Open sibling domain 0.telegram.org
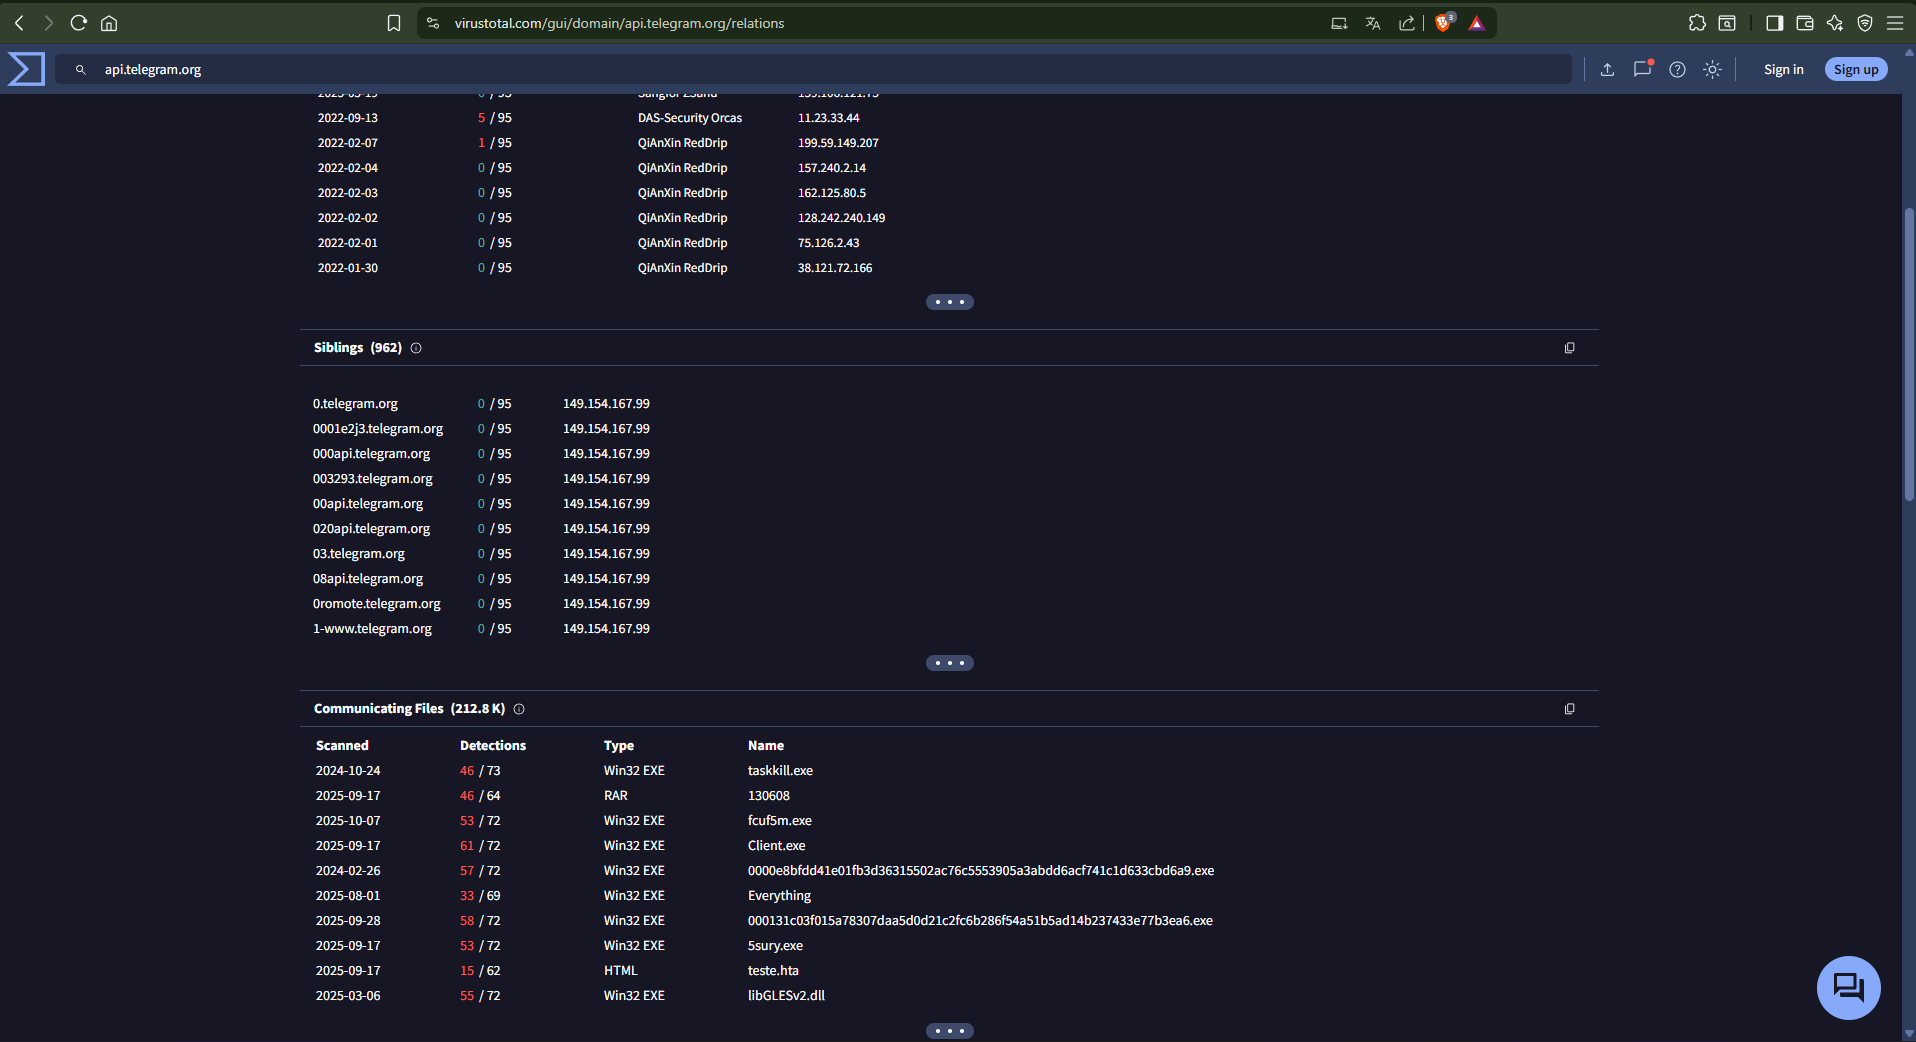 tap(355, 404)
